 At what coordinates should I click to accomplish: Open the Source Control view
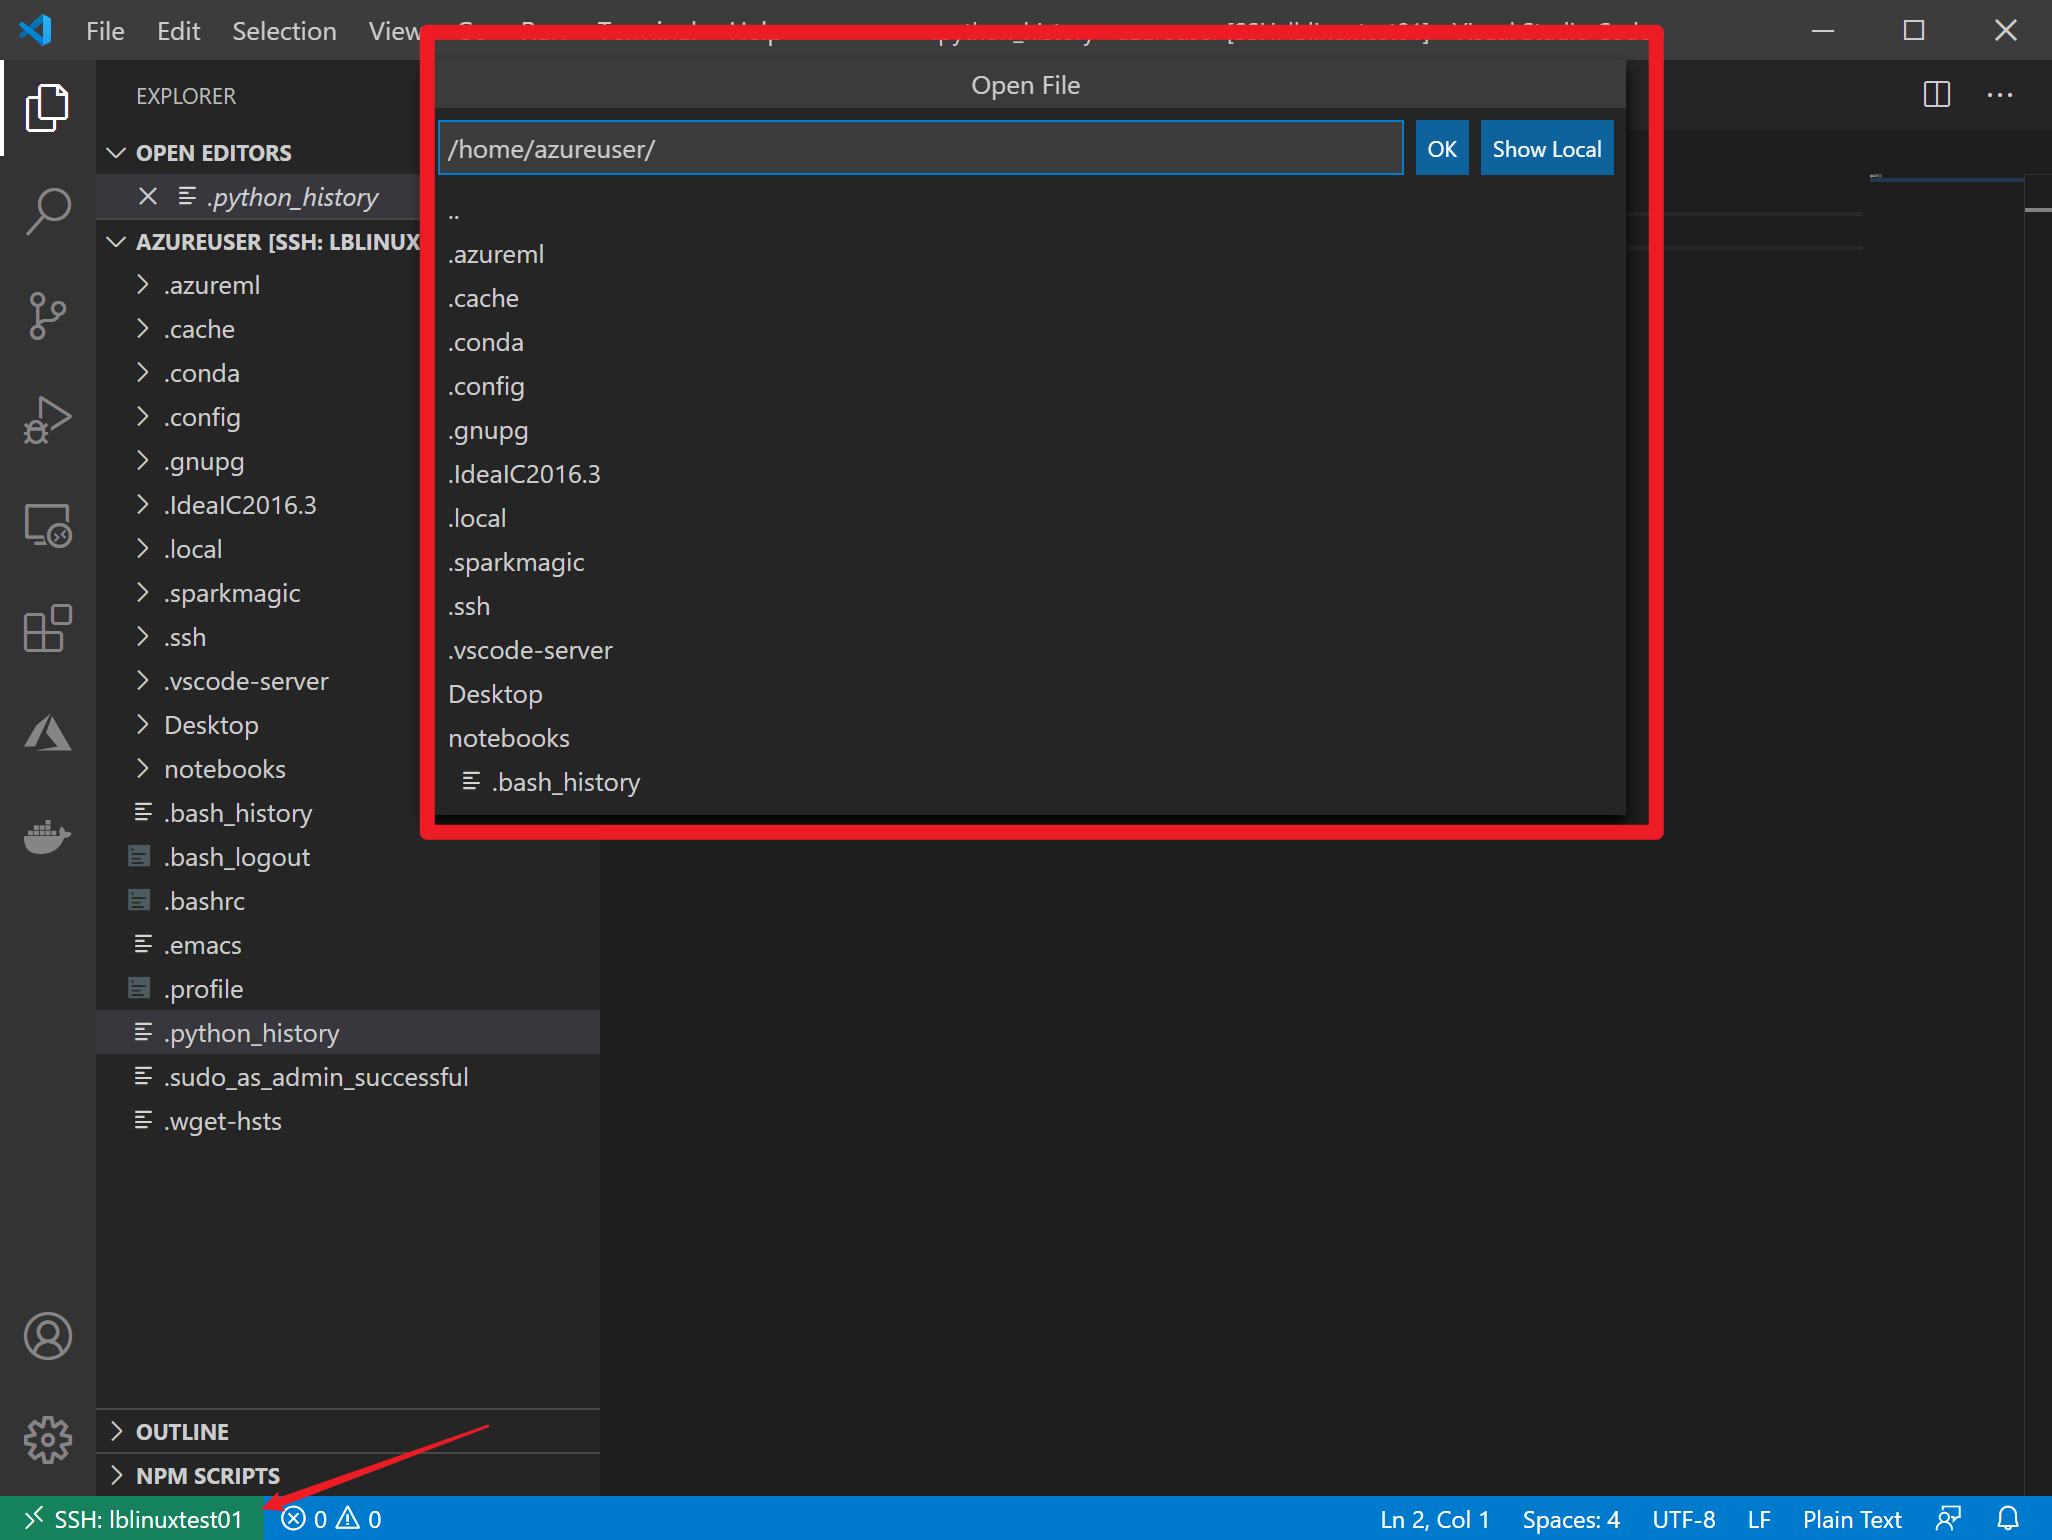coord(47,316)
